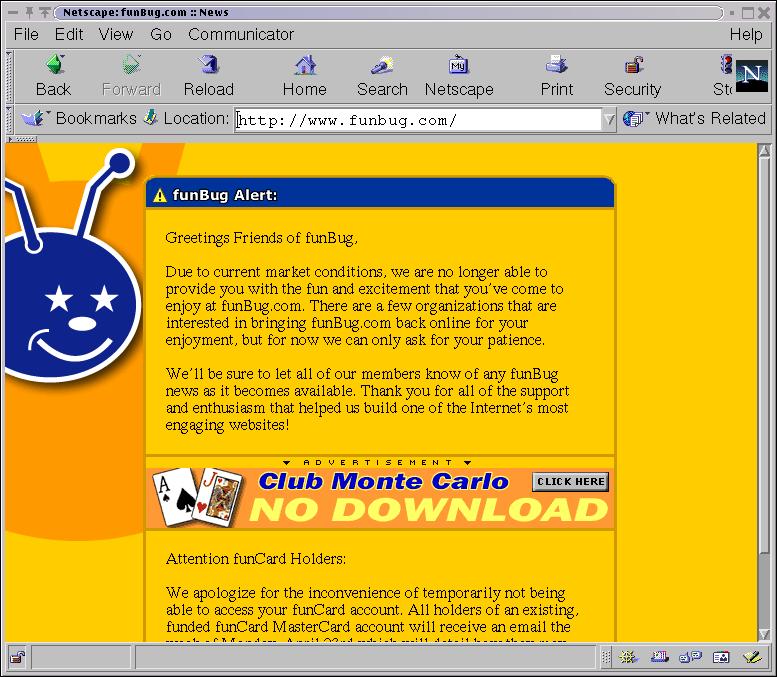Open Mail inbox from the component bar
The width and height of the screenshot is (777, 677).
coord(659,657)
